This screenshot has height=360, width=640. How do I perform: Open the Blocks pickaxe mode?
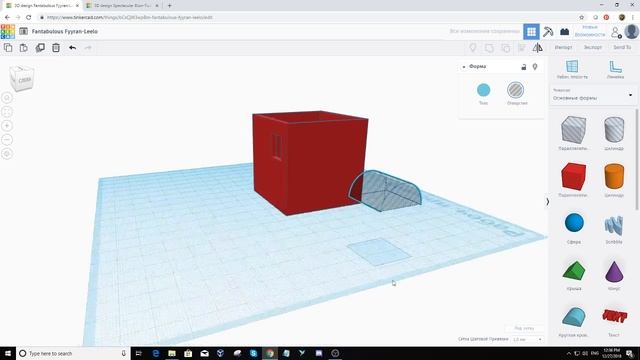coord(548,31)
